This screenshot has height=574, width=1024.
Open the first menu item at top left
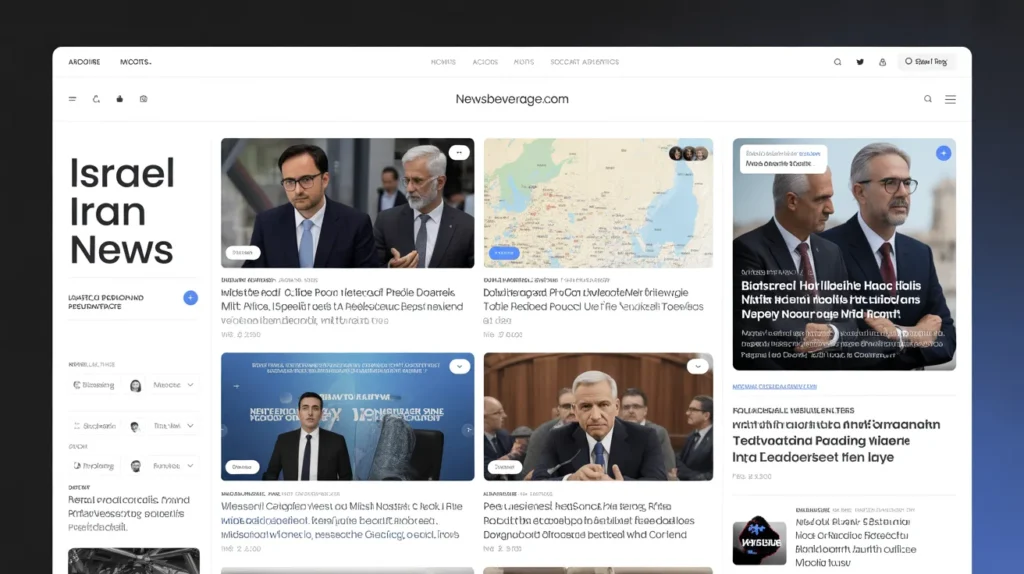click(84, 62)
